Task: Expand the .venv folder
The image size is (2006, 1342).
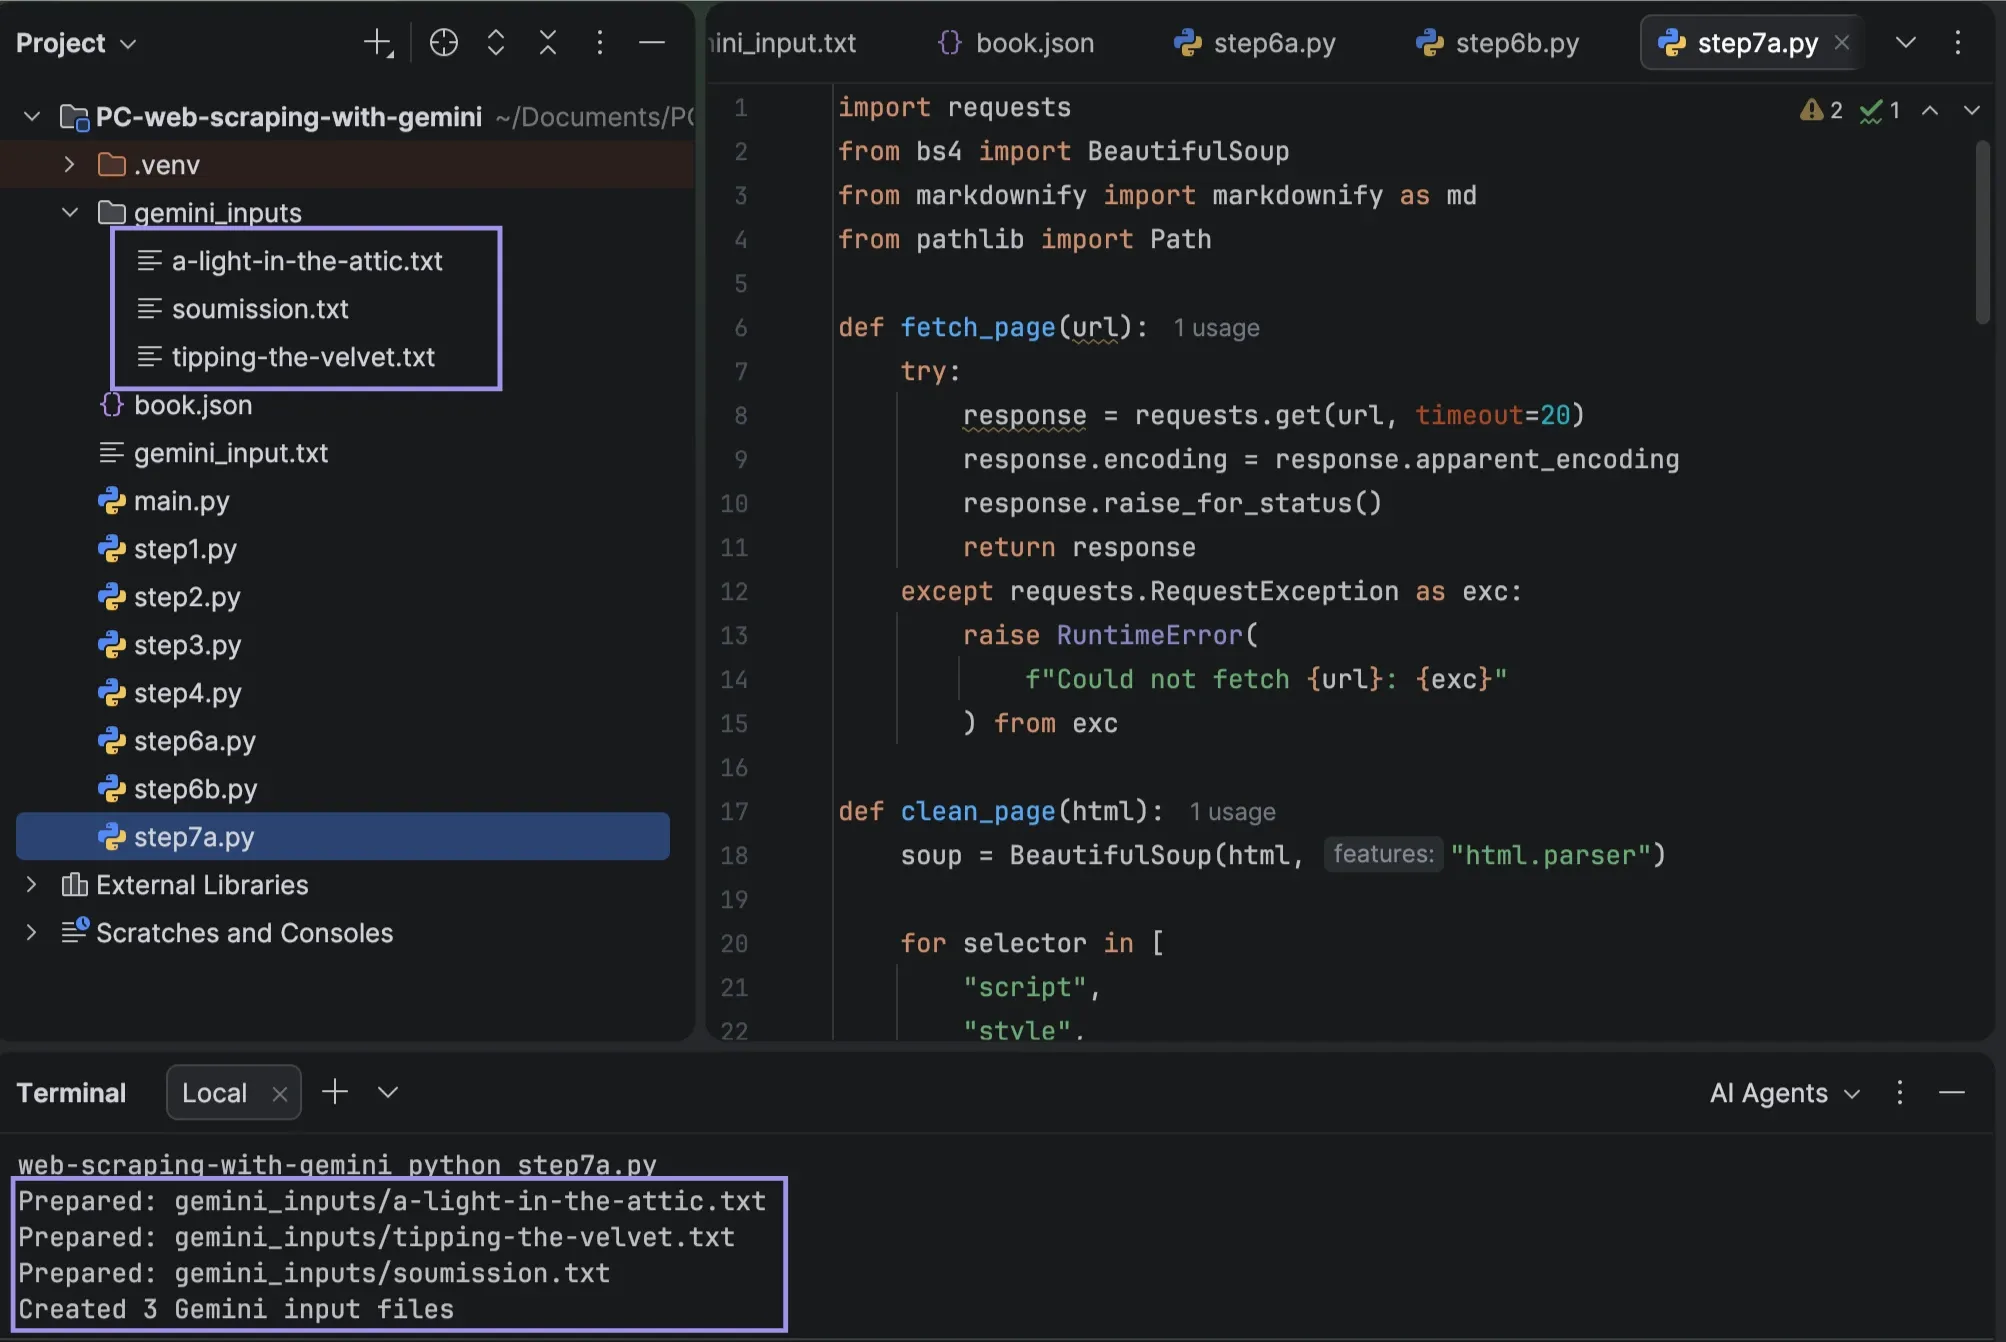Action: (69, 165)
